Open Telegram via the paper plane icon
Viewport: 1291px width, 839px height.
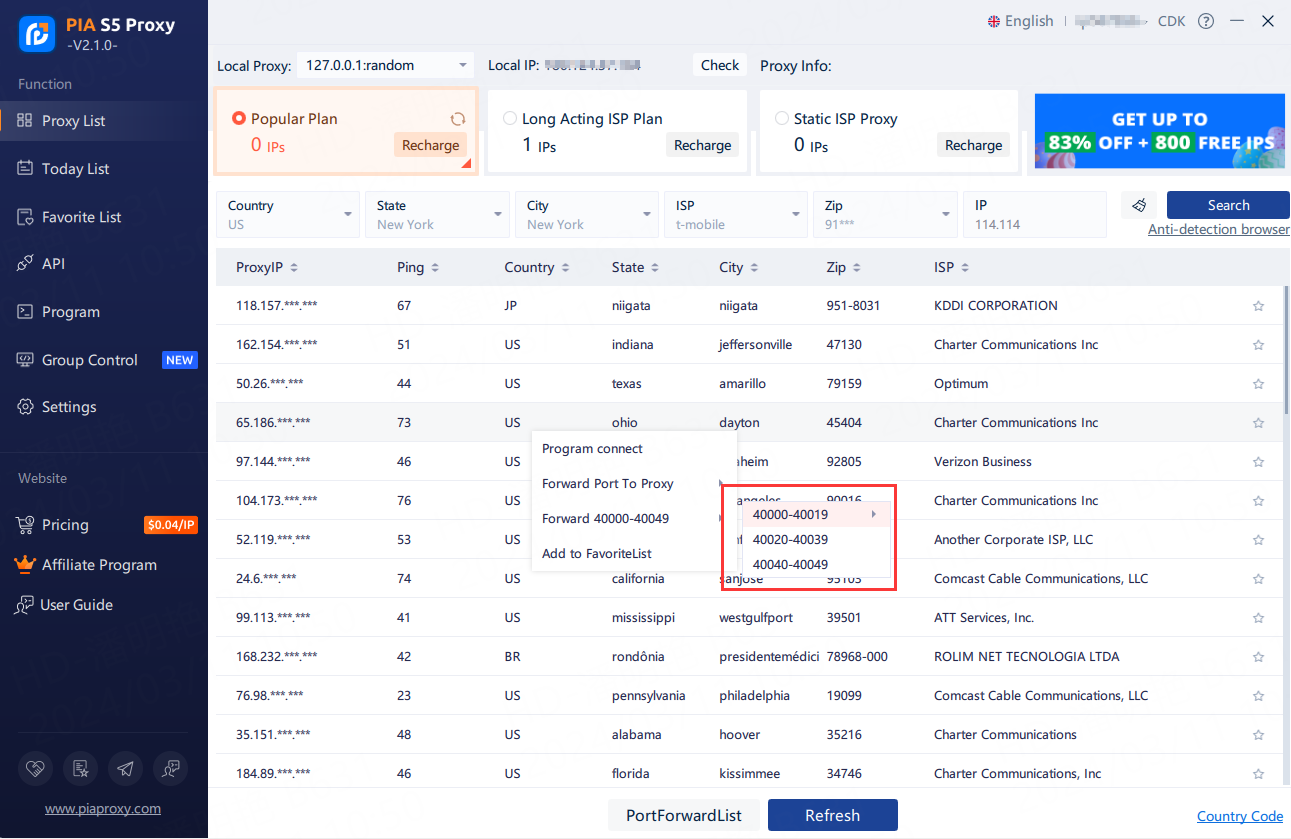[125, 768]
